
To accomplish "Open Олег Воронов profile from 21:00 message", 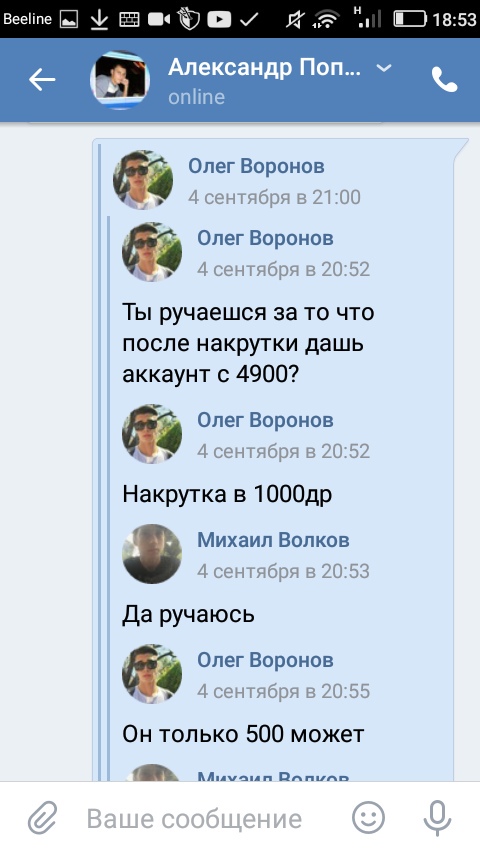I will [256, 166].
